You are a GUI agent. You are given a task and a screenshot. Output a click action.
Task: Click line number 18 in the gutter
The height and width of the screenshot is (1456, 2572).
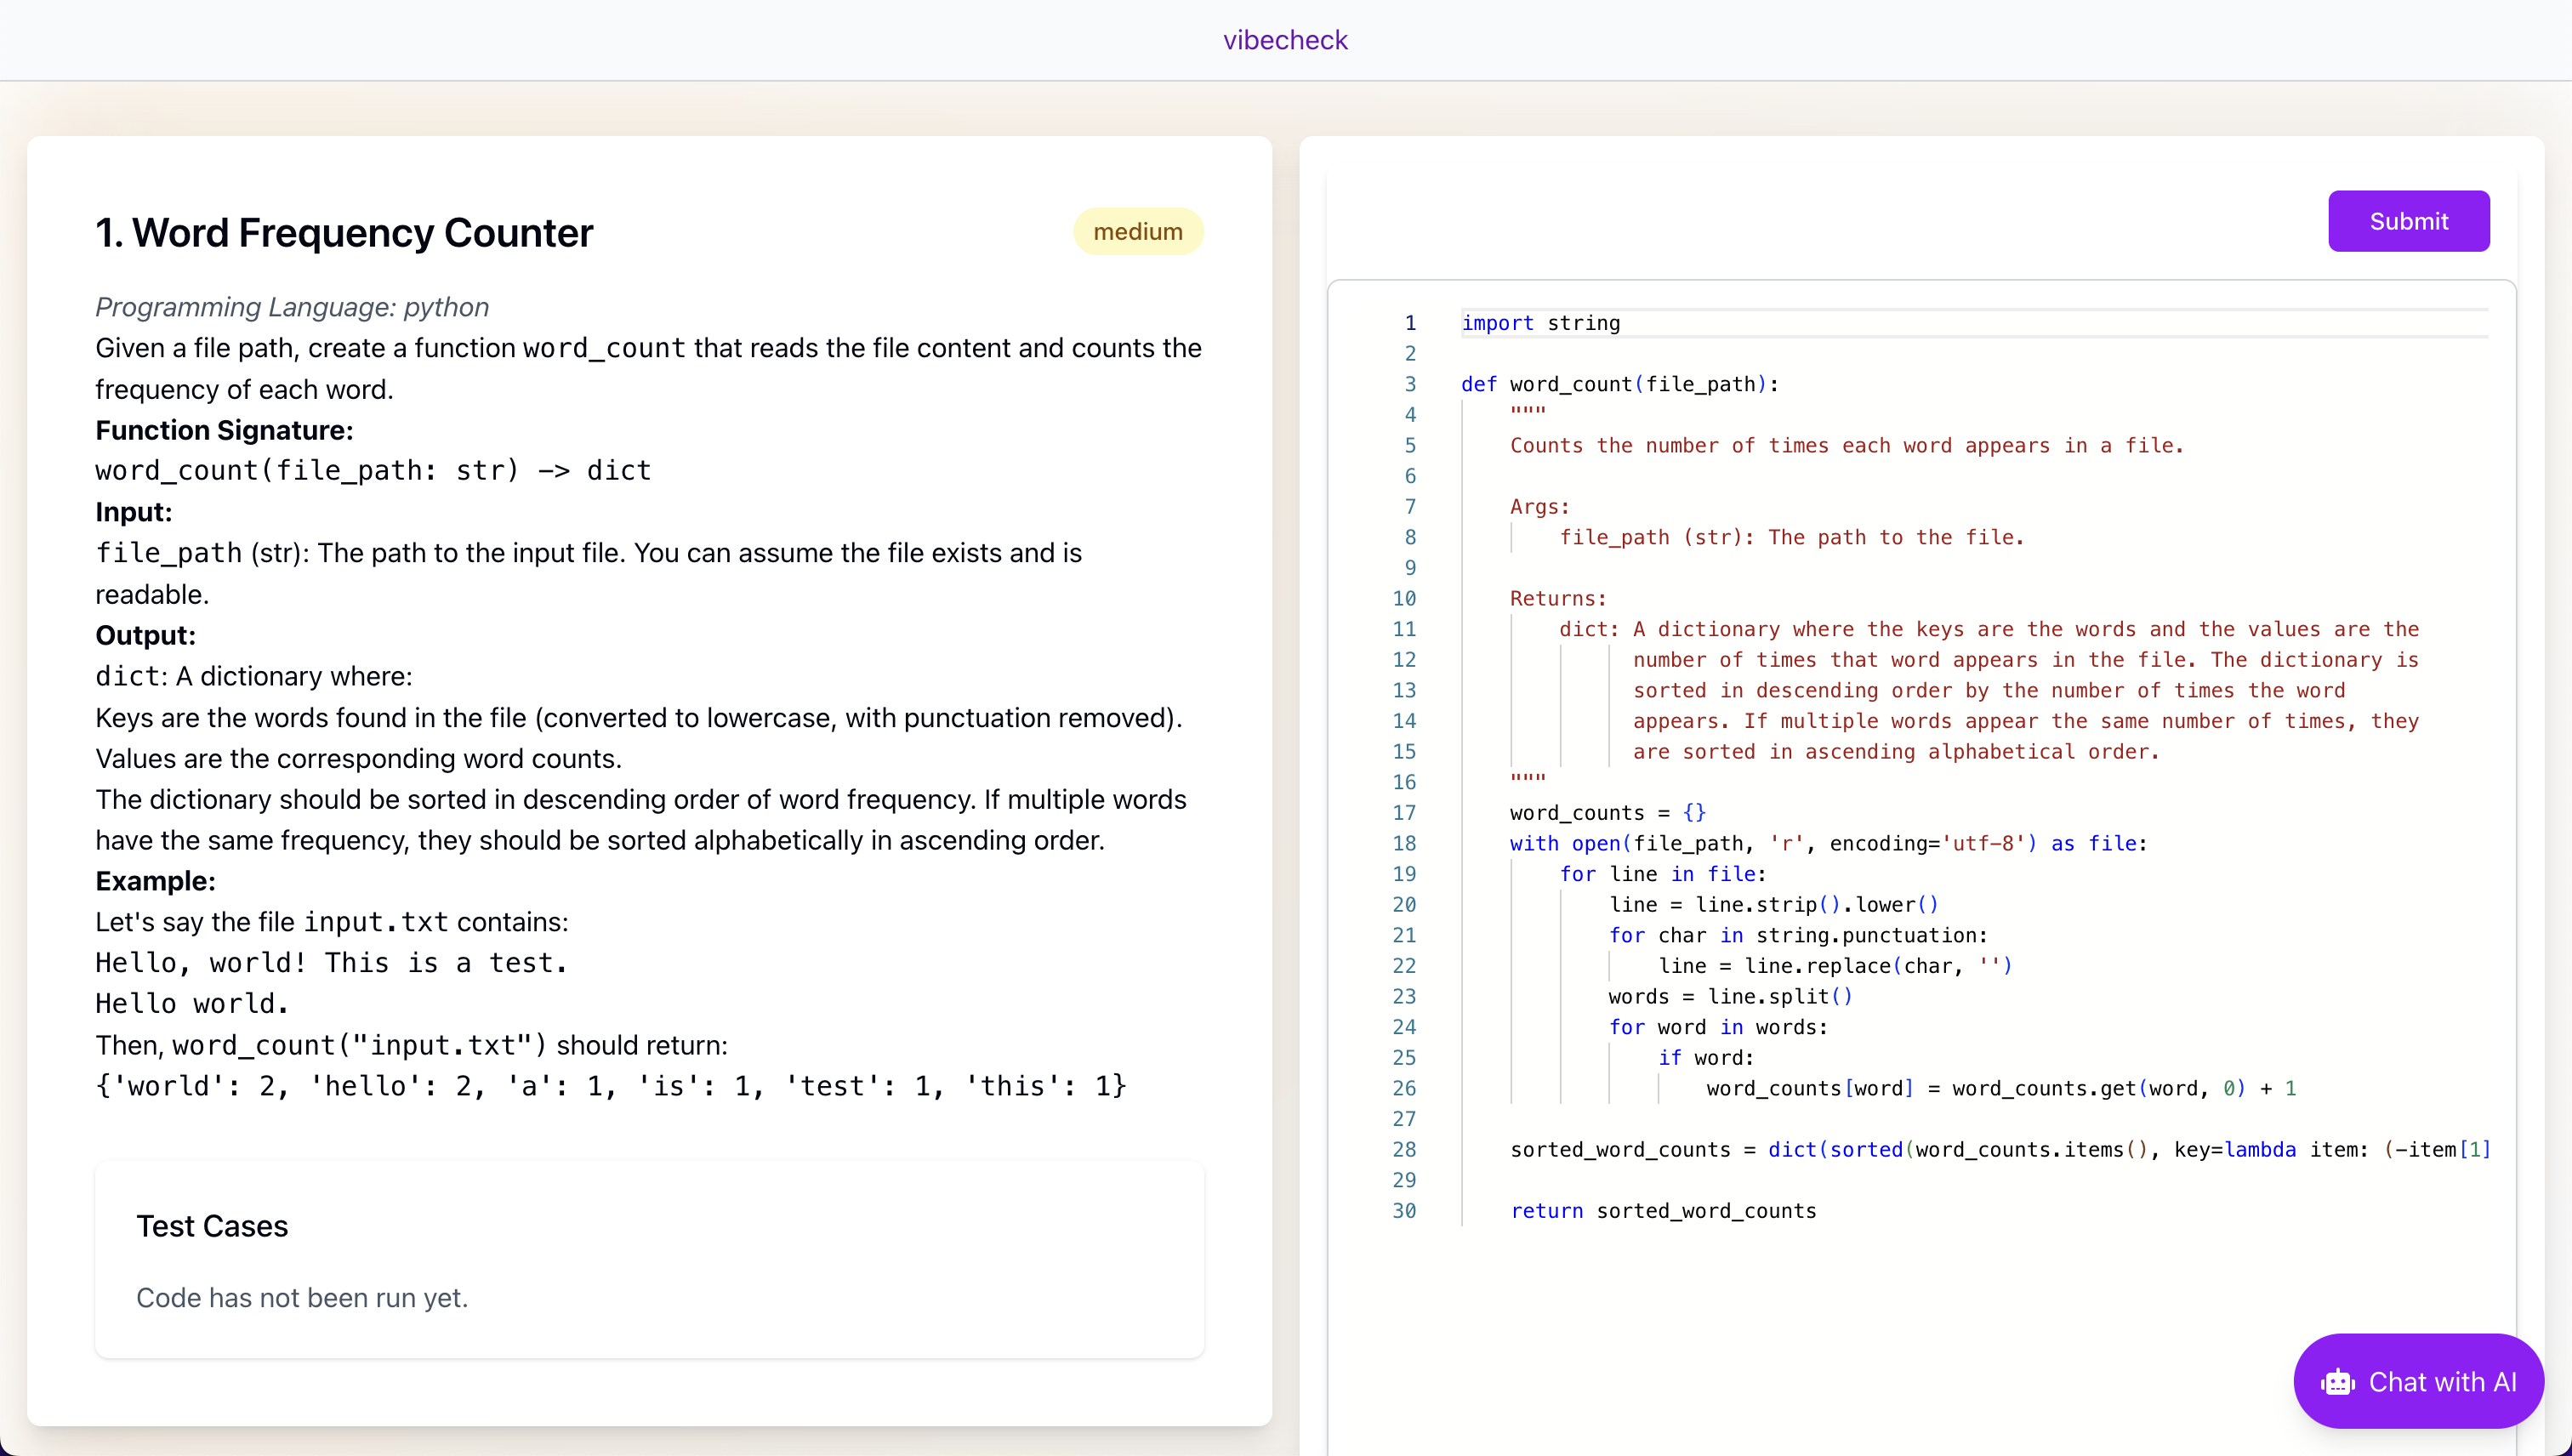1404,843
